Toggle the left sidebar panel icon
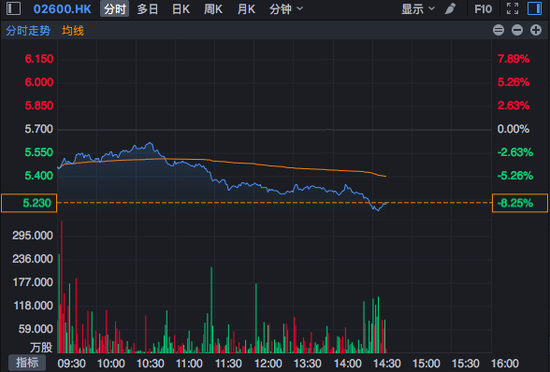This screenshot has height=372, width=550. click(x=14, y=9)
